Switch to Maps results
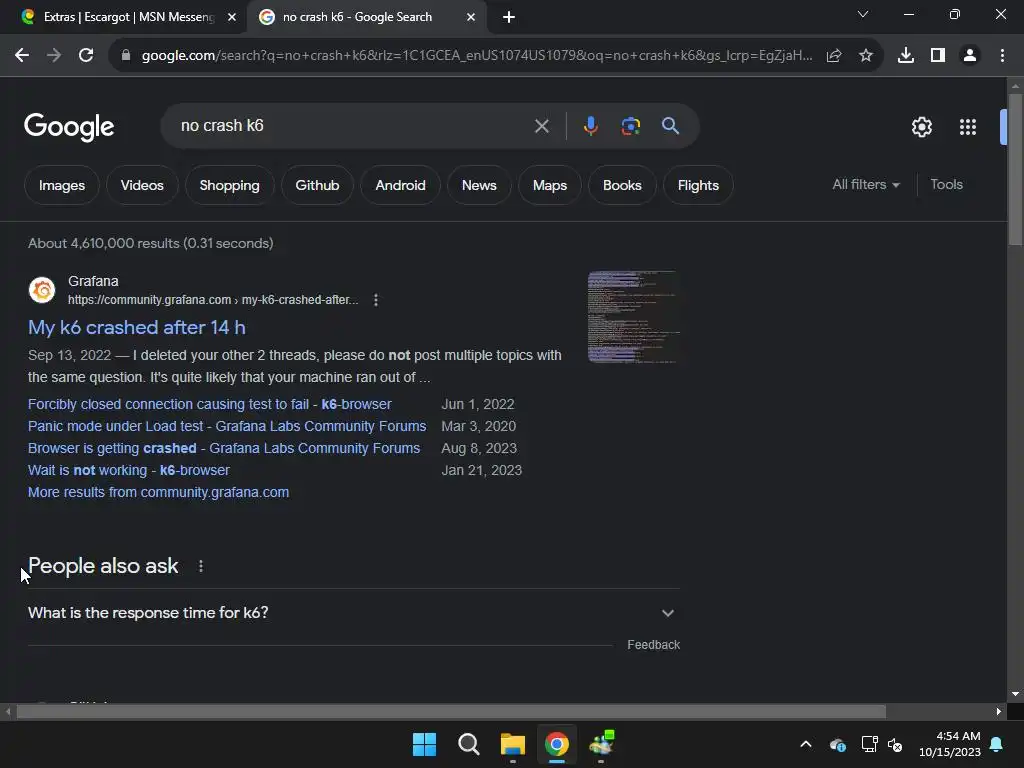 point(550,185)
